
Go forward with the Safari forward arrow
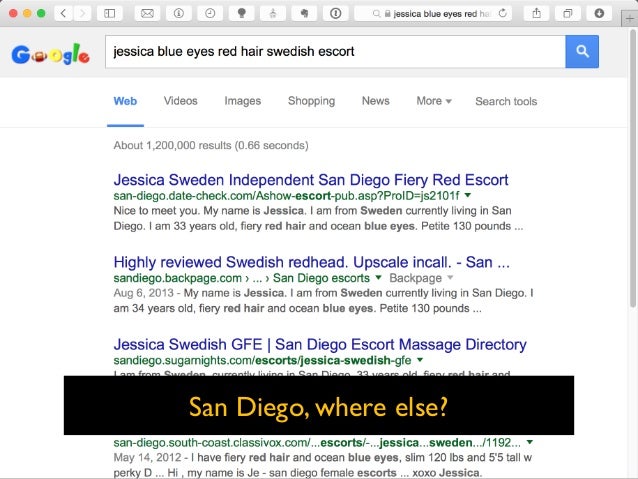tap(82, 13)
